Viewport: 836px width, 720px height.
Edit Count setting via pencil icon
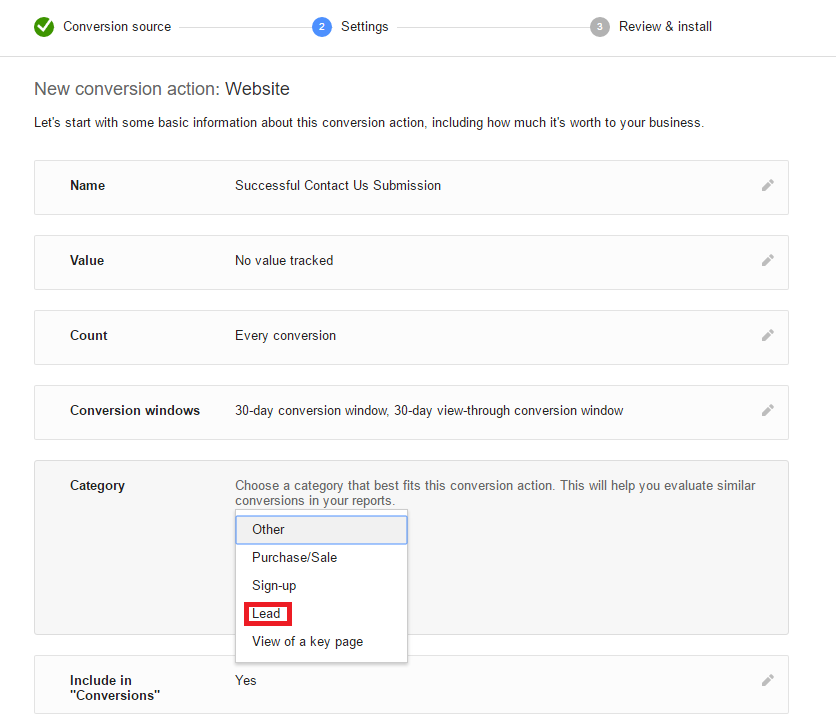click(x=767, y=335)
